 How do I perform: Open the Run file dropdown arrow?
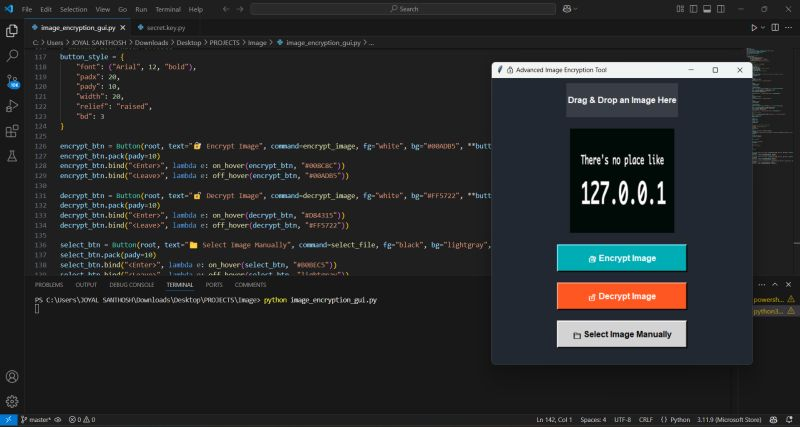tap(763, 28)
